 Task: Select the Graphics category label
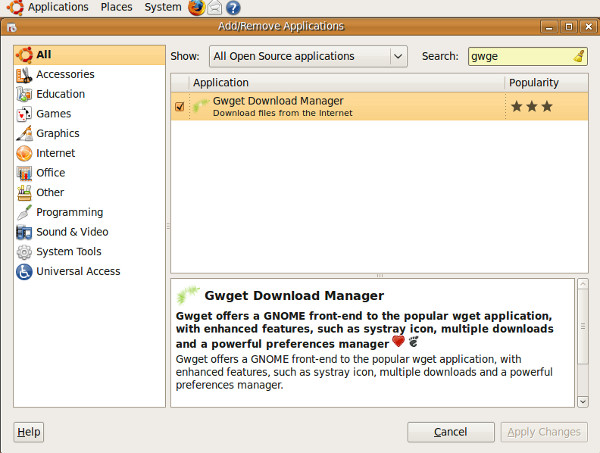(58, 134)
